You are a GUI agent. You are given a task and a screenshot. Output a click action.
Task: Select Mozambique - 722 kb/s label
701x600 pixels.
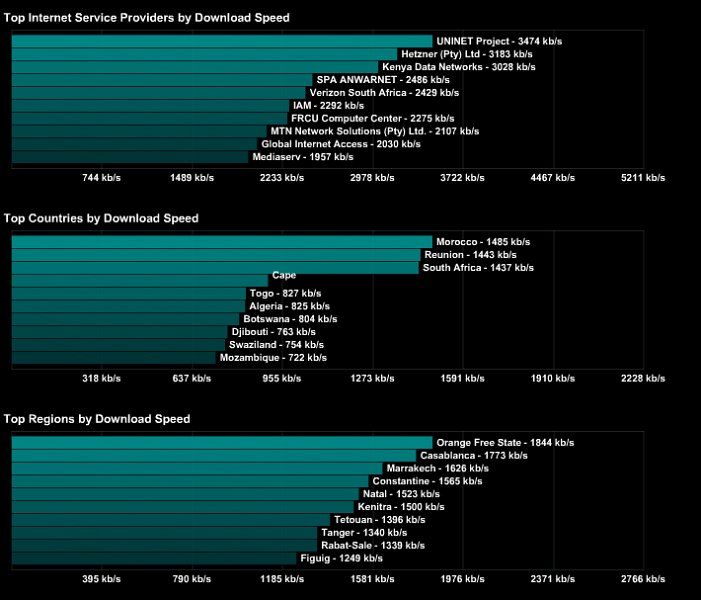(x=273, y=358)
